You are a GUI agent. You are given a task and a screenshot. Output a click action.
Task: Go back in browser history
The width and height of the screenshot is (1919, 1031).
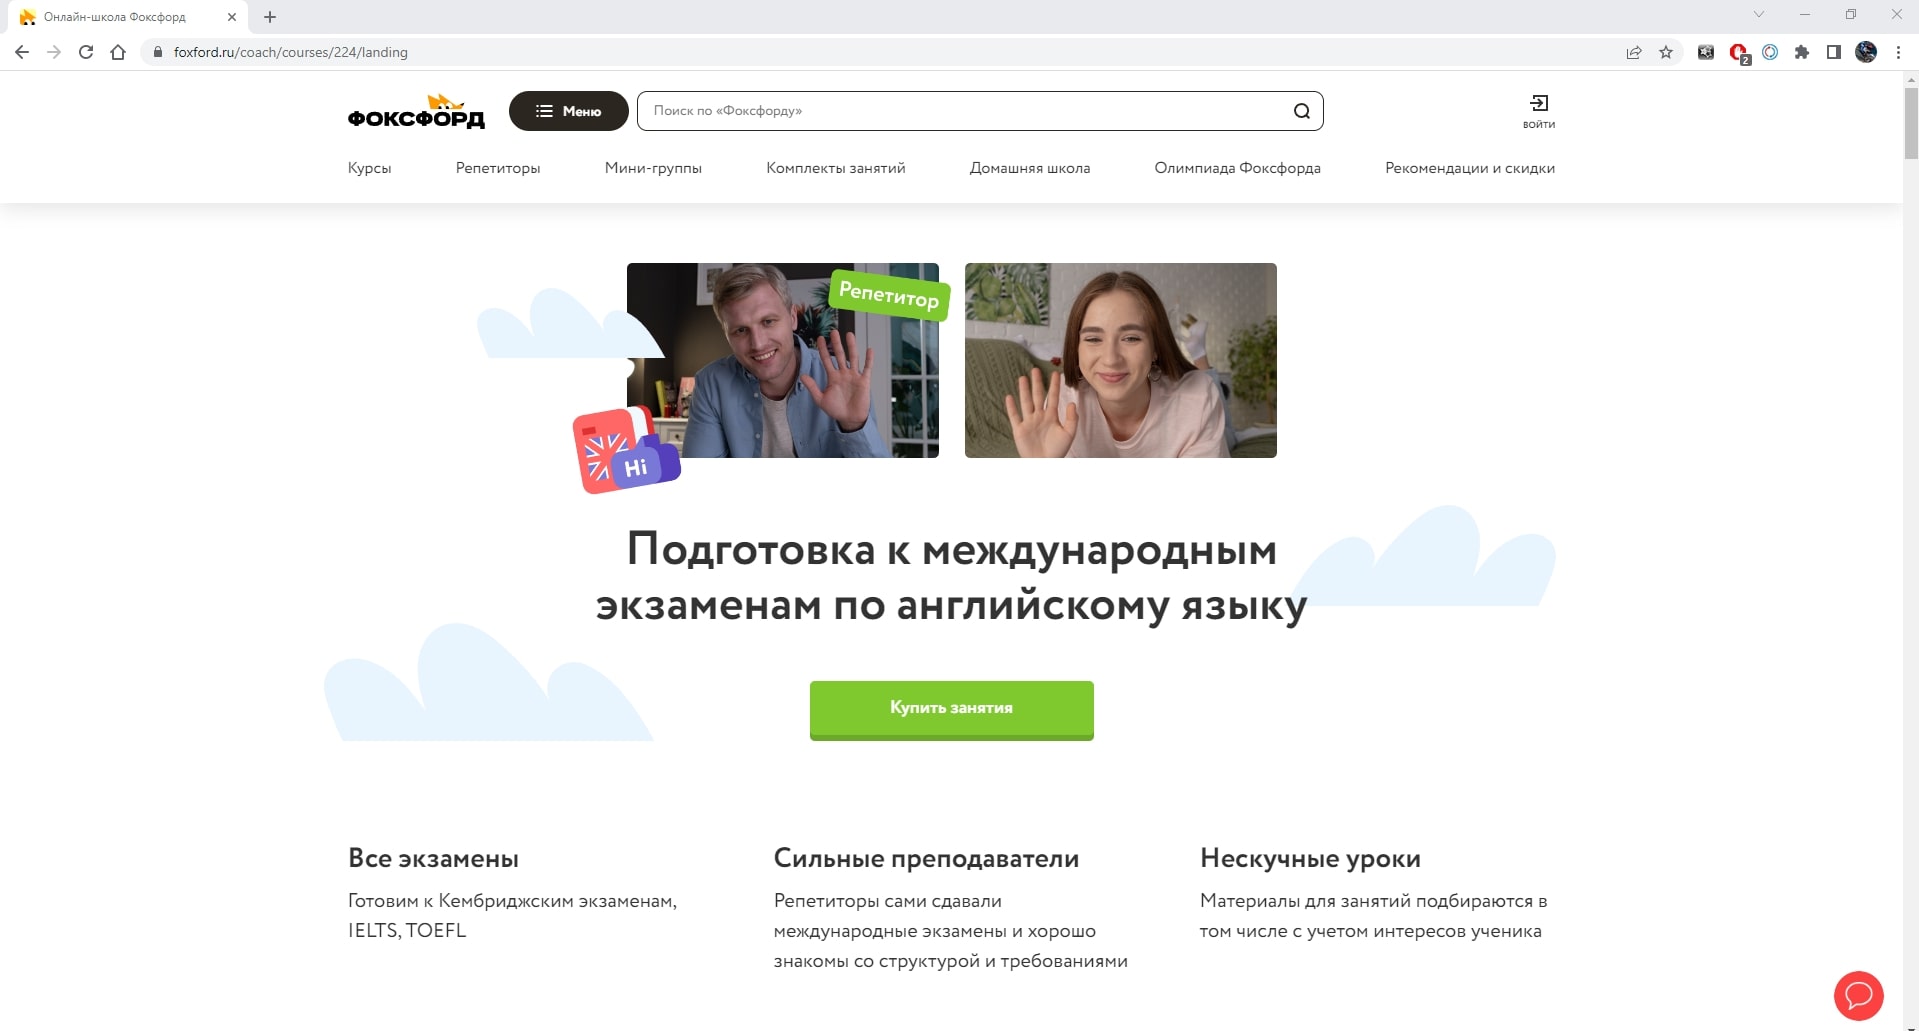coord(22,52)
